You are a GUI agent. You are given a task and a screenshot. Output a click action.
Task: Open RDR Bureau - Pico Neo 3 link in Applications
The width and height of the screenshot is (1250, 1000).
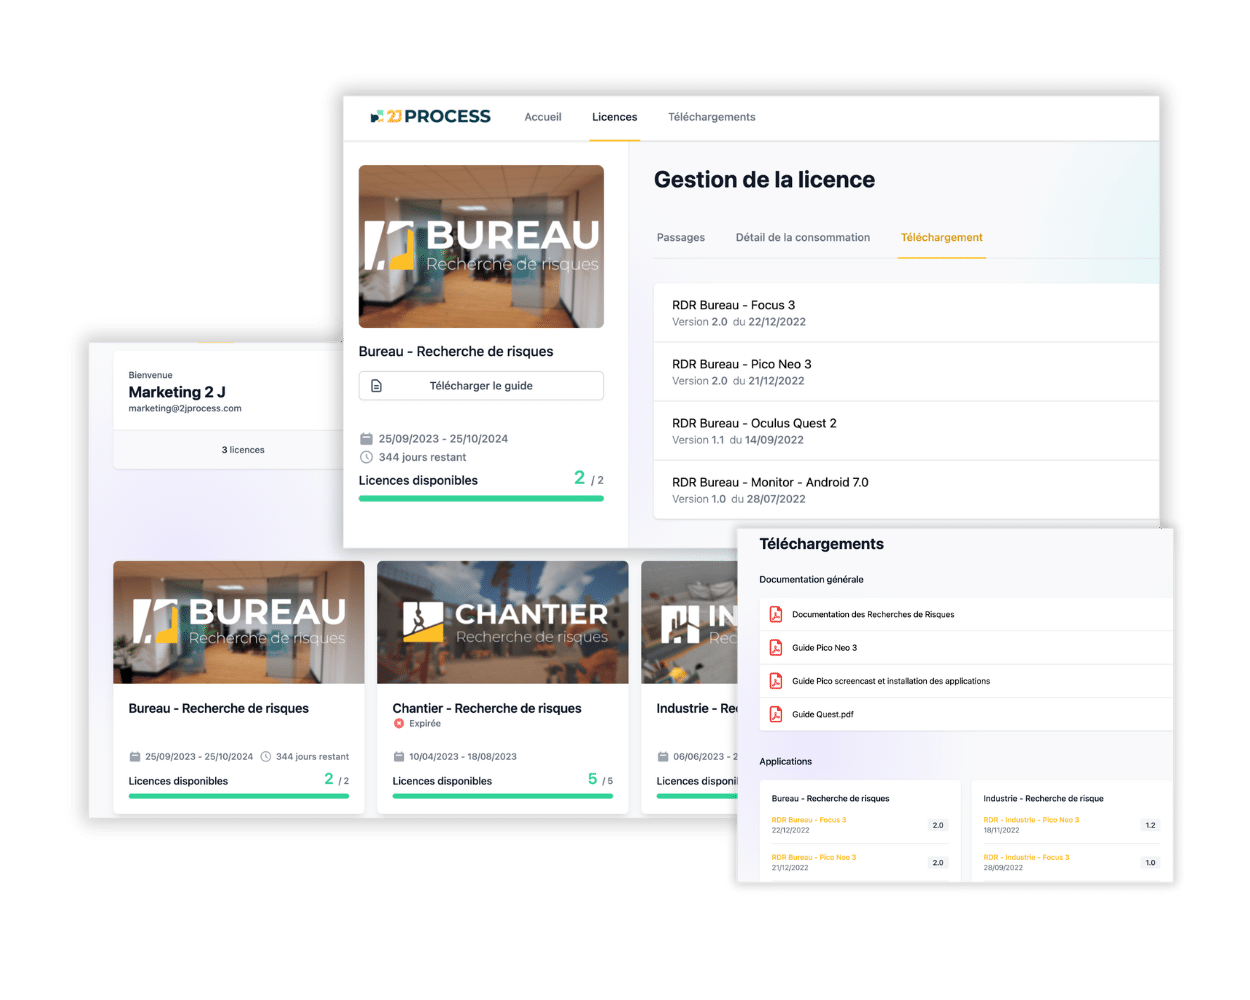pyautogui.click(x=814, y=857)
